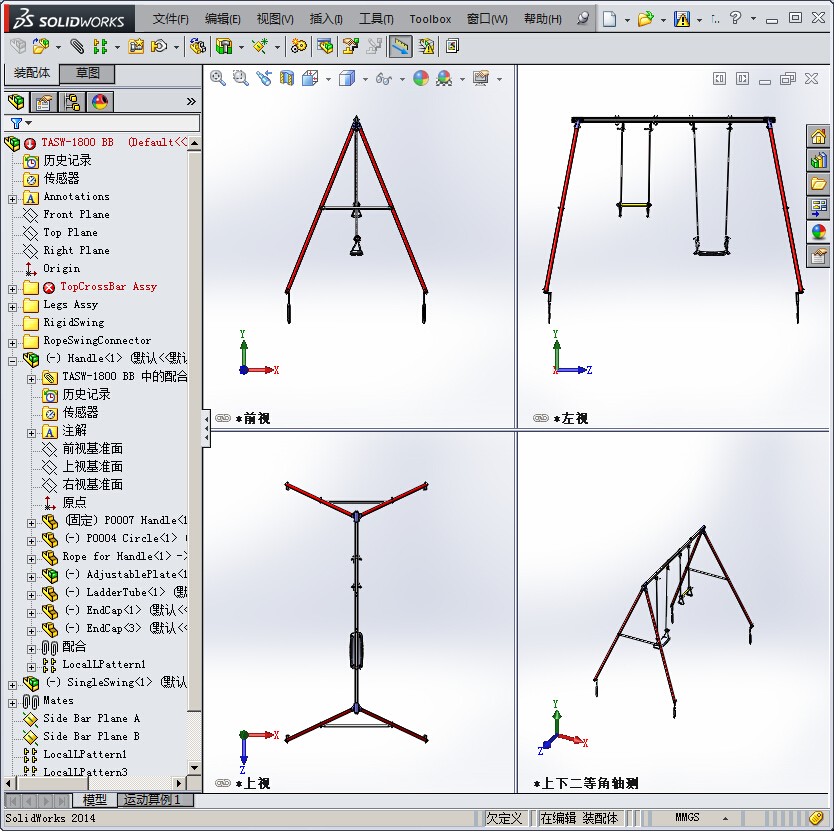Toggle the activated Clearance Verification button

point(400,46)
